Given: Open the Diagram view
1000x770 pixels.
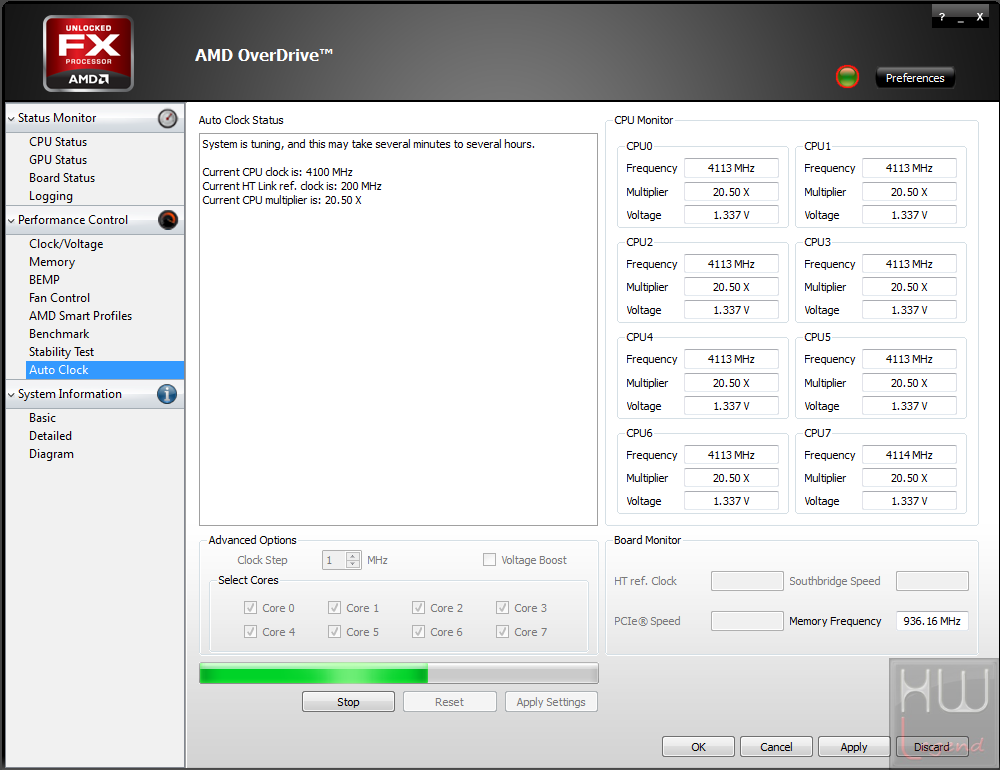Looking at the screenshot, I should coord(52,454).
